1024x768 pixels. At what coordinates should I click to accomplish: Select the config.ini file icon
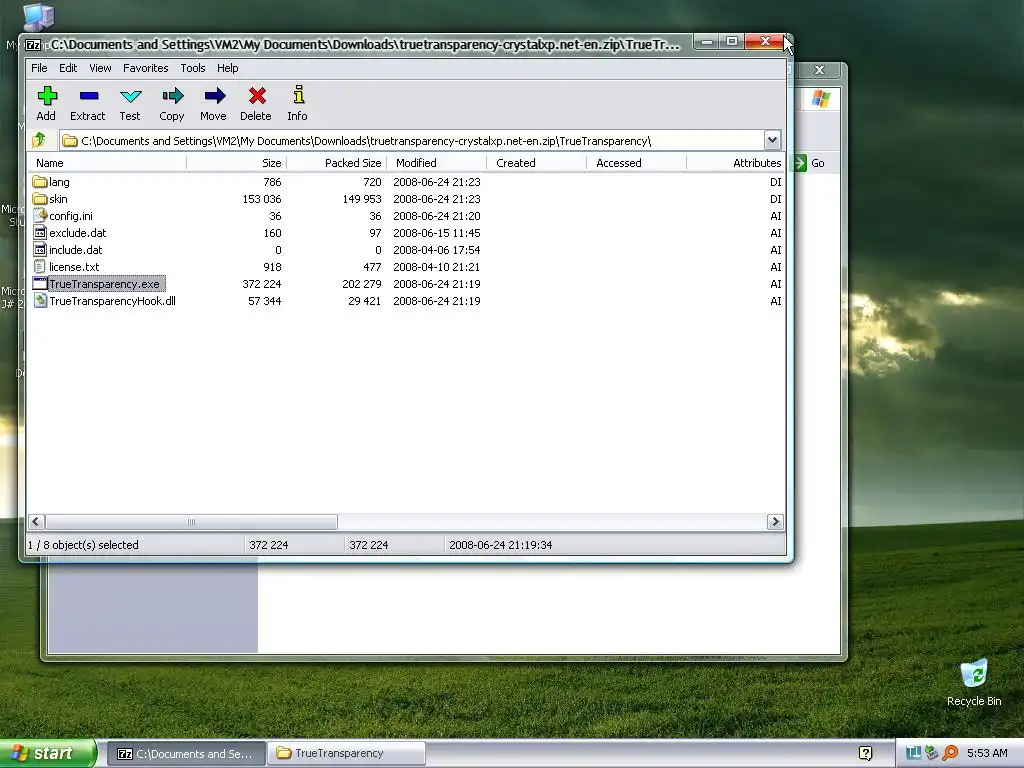click(x=40, y=216)
